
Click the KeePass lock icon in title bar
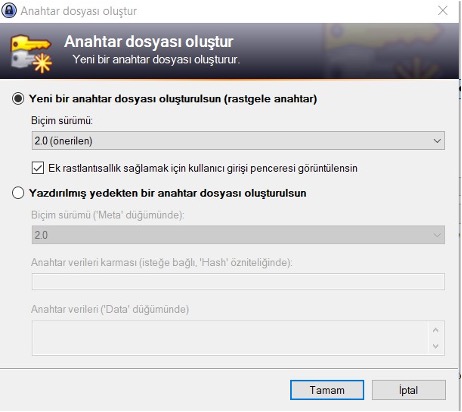click(x=9, y=11)
